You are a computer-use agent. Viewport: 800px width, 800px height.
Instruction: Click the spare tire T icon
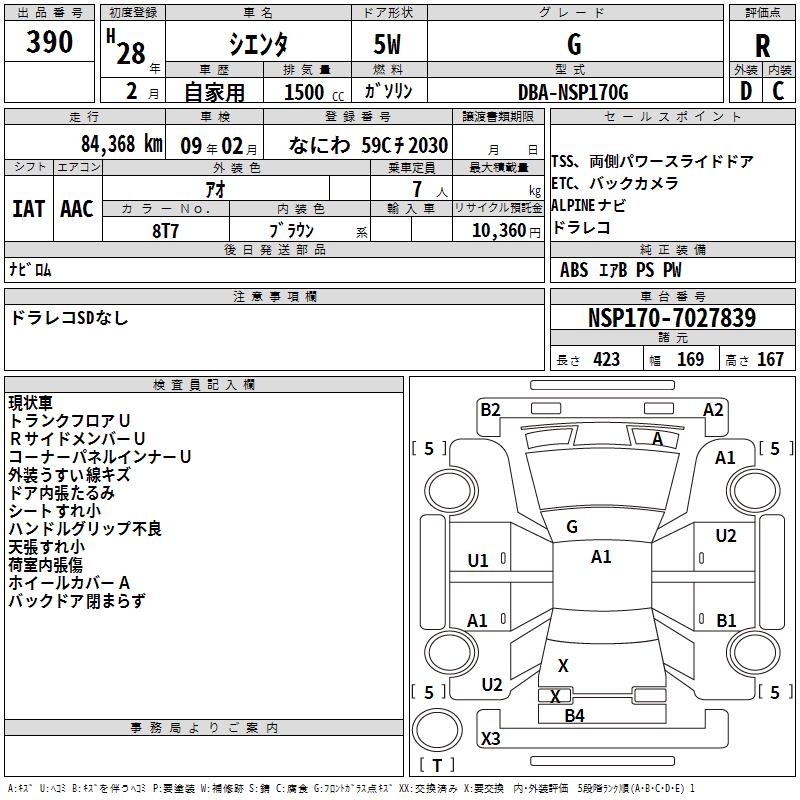[x=437, y=730]
